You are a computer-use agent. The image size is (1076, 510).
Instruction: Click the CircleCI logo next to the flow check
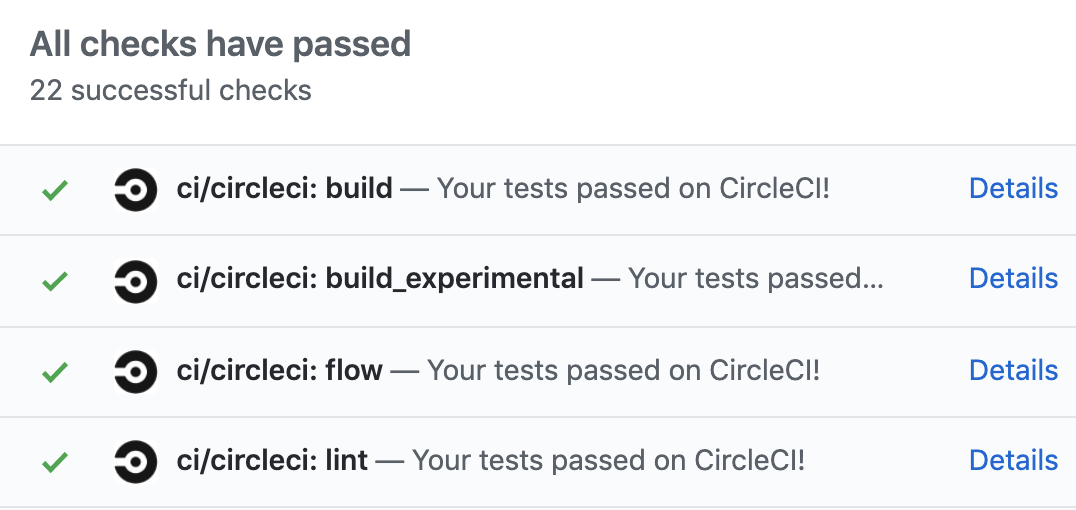(x=135, y=371)
